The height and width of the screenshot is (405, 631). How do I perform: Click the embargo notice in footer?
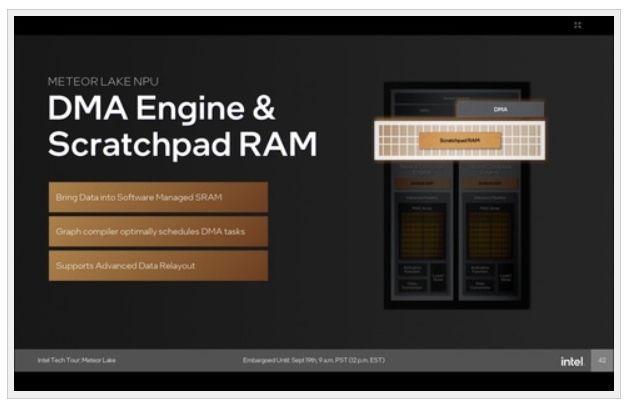pyautogui.click(x=313, y=360)
